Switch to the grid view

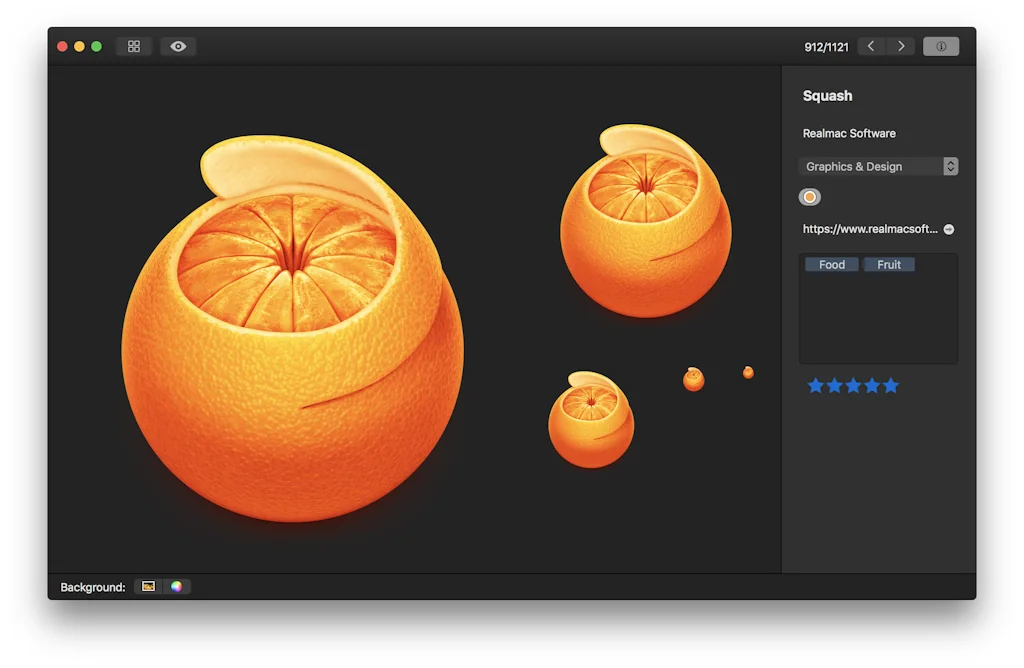(x=134, y=46)
